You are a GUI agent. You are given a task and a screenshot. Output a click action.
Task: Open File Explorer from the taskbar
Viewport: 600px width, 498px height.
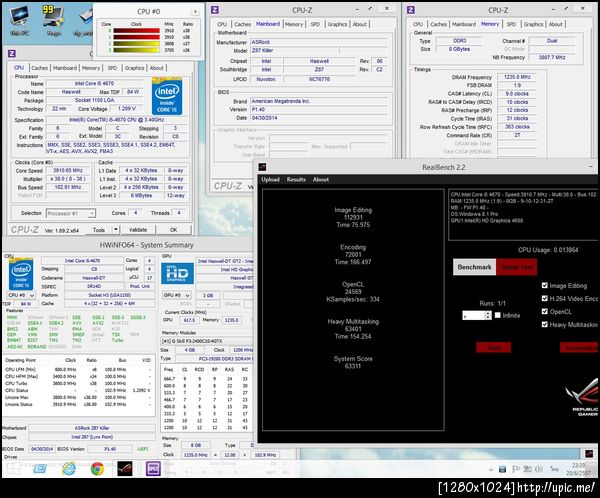39,468
